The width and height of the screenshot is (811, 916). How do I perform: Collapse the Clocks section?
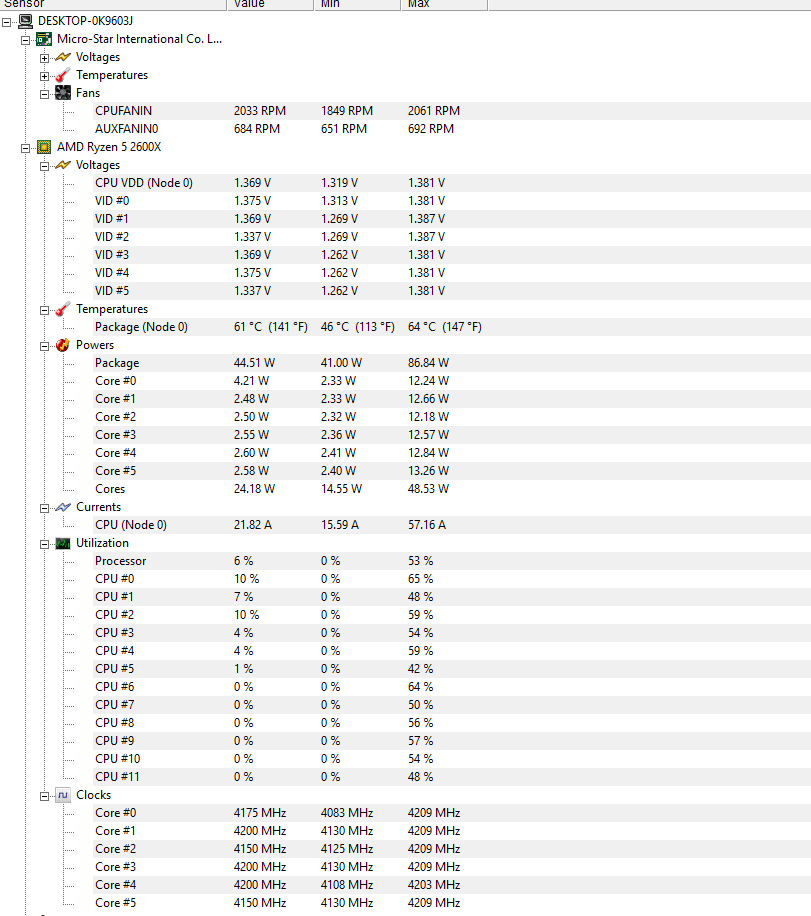click(44, 796)
